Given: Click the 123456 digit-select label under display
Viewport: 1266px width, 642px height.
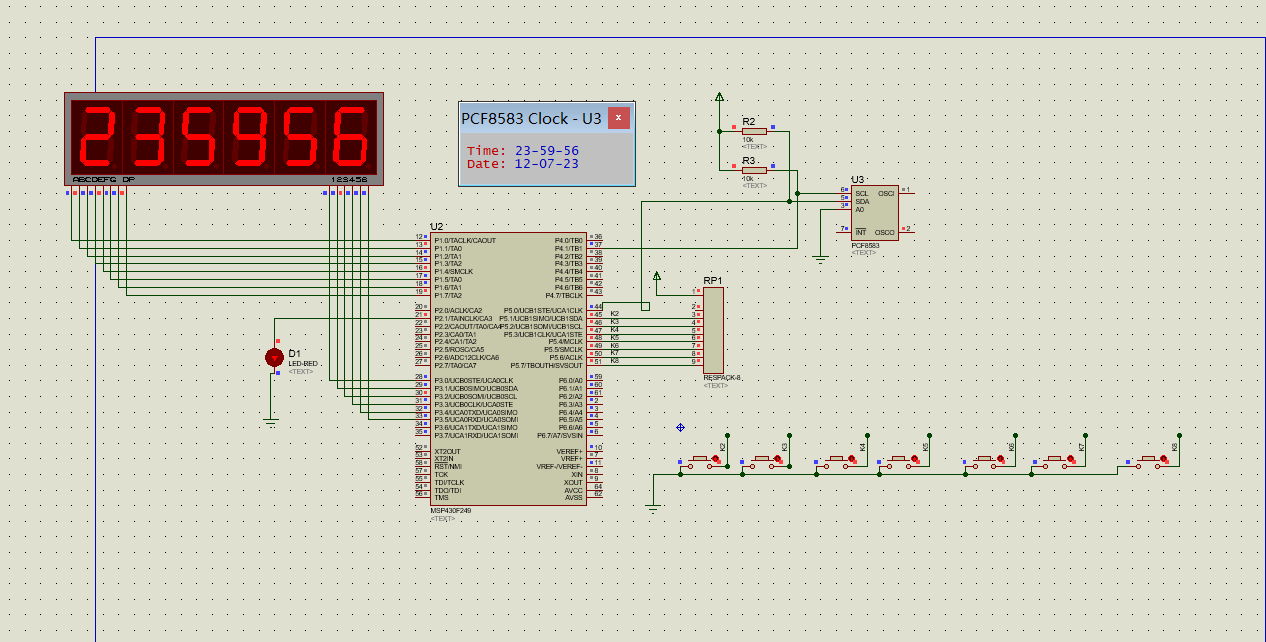Looking at the screenshot, I should click(x=349, y=180).
